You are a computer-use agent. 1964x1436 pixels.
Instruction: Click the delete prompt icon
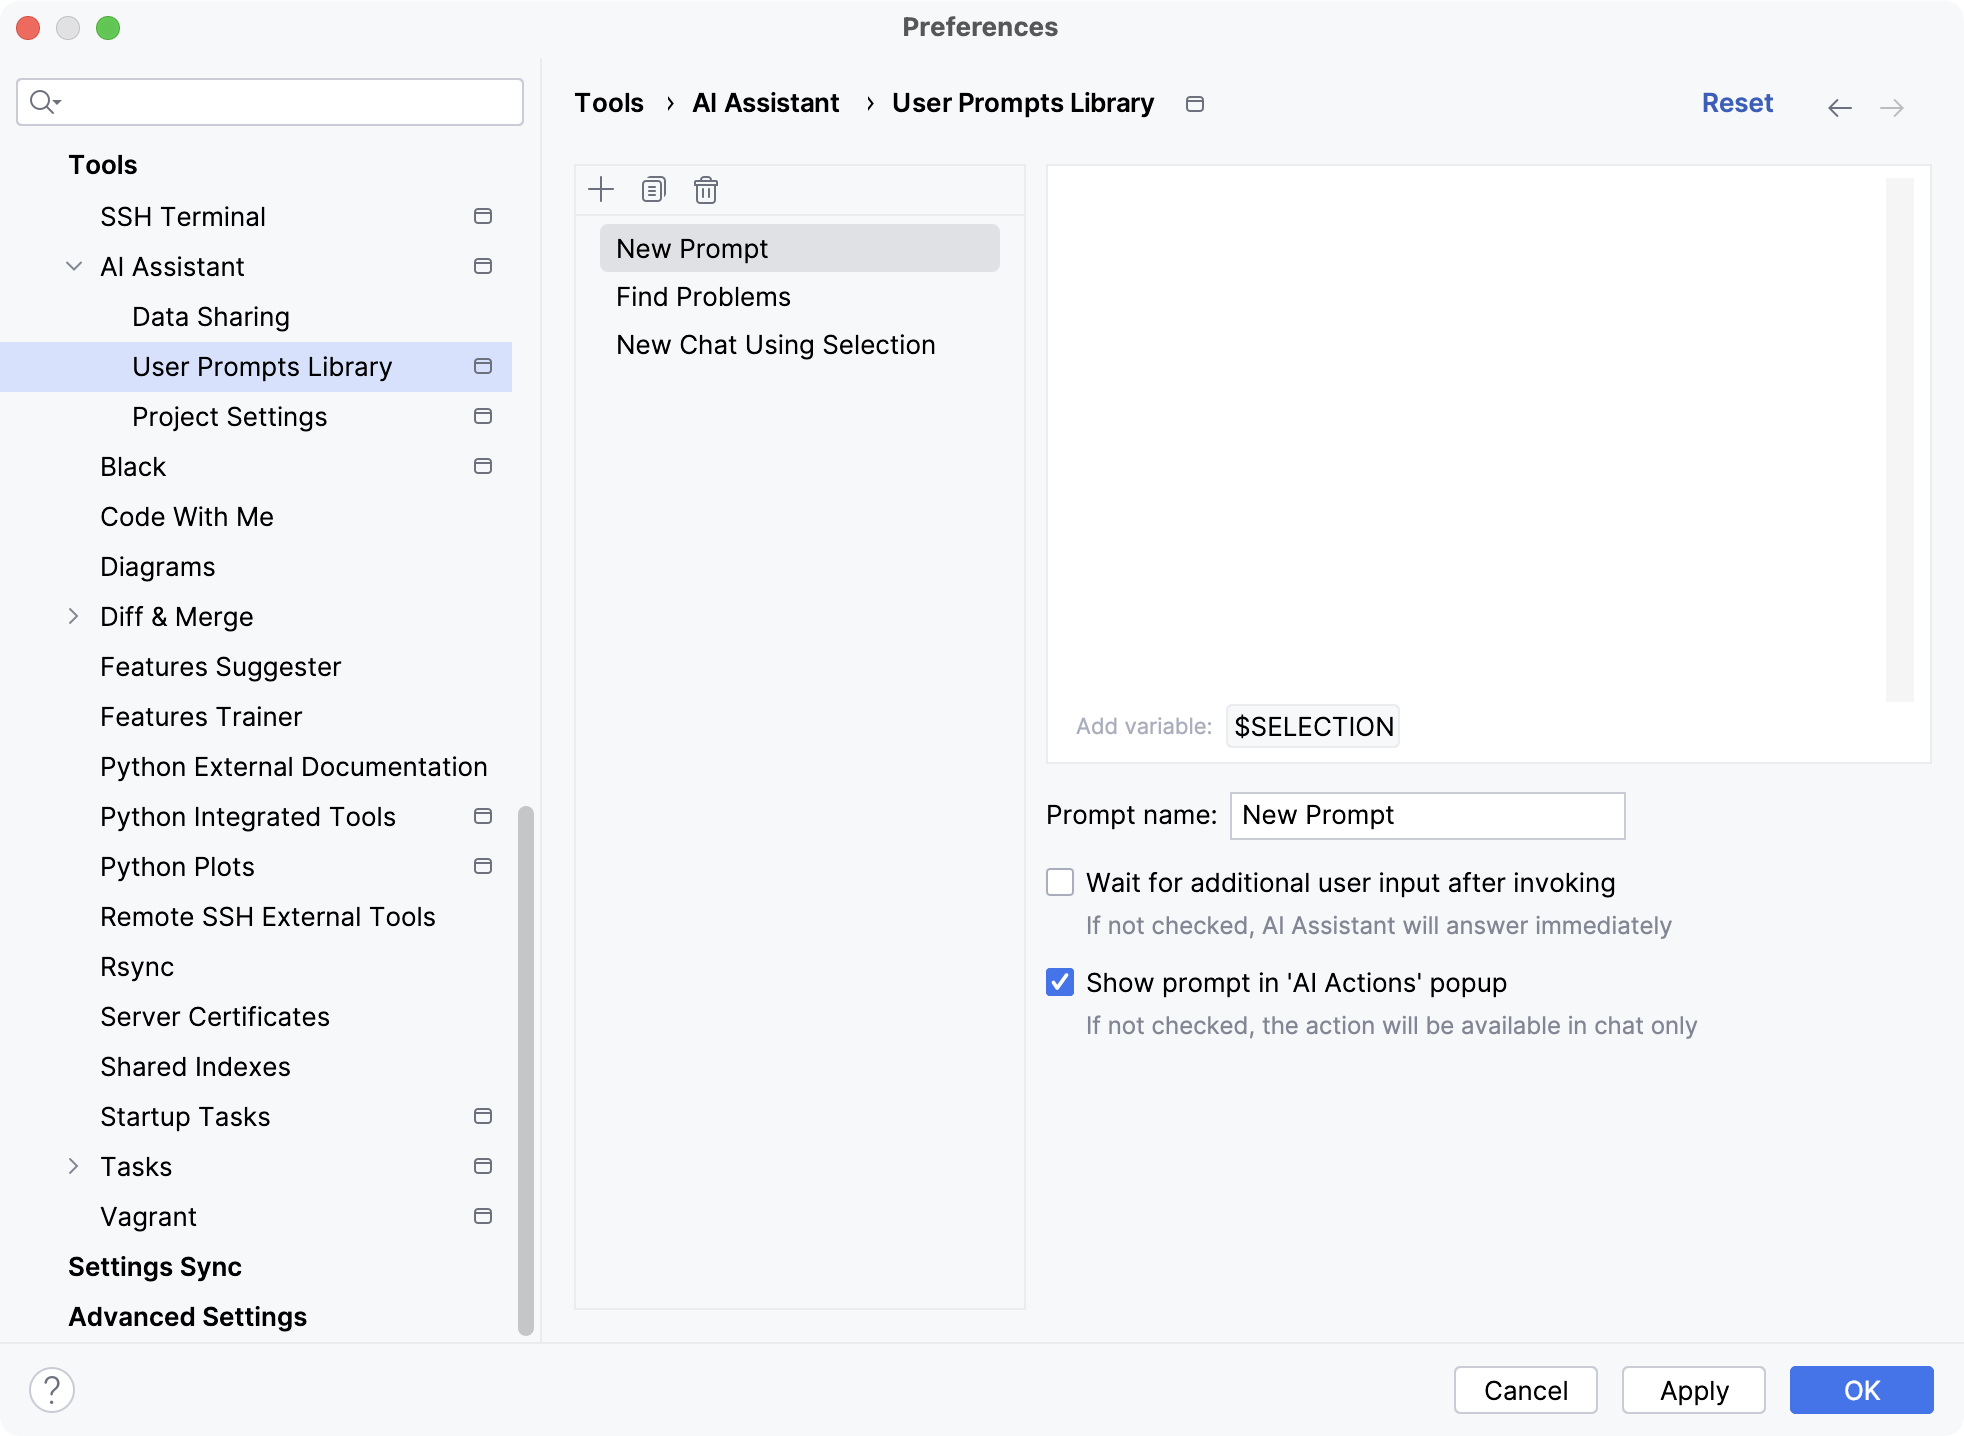coord(704,189)
